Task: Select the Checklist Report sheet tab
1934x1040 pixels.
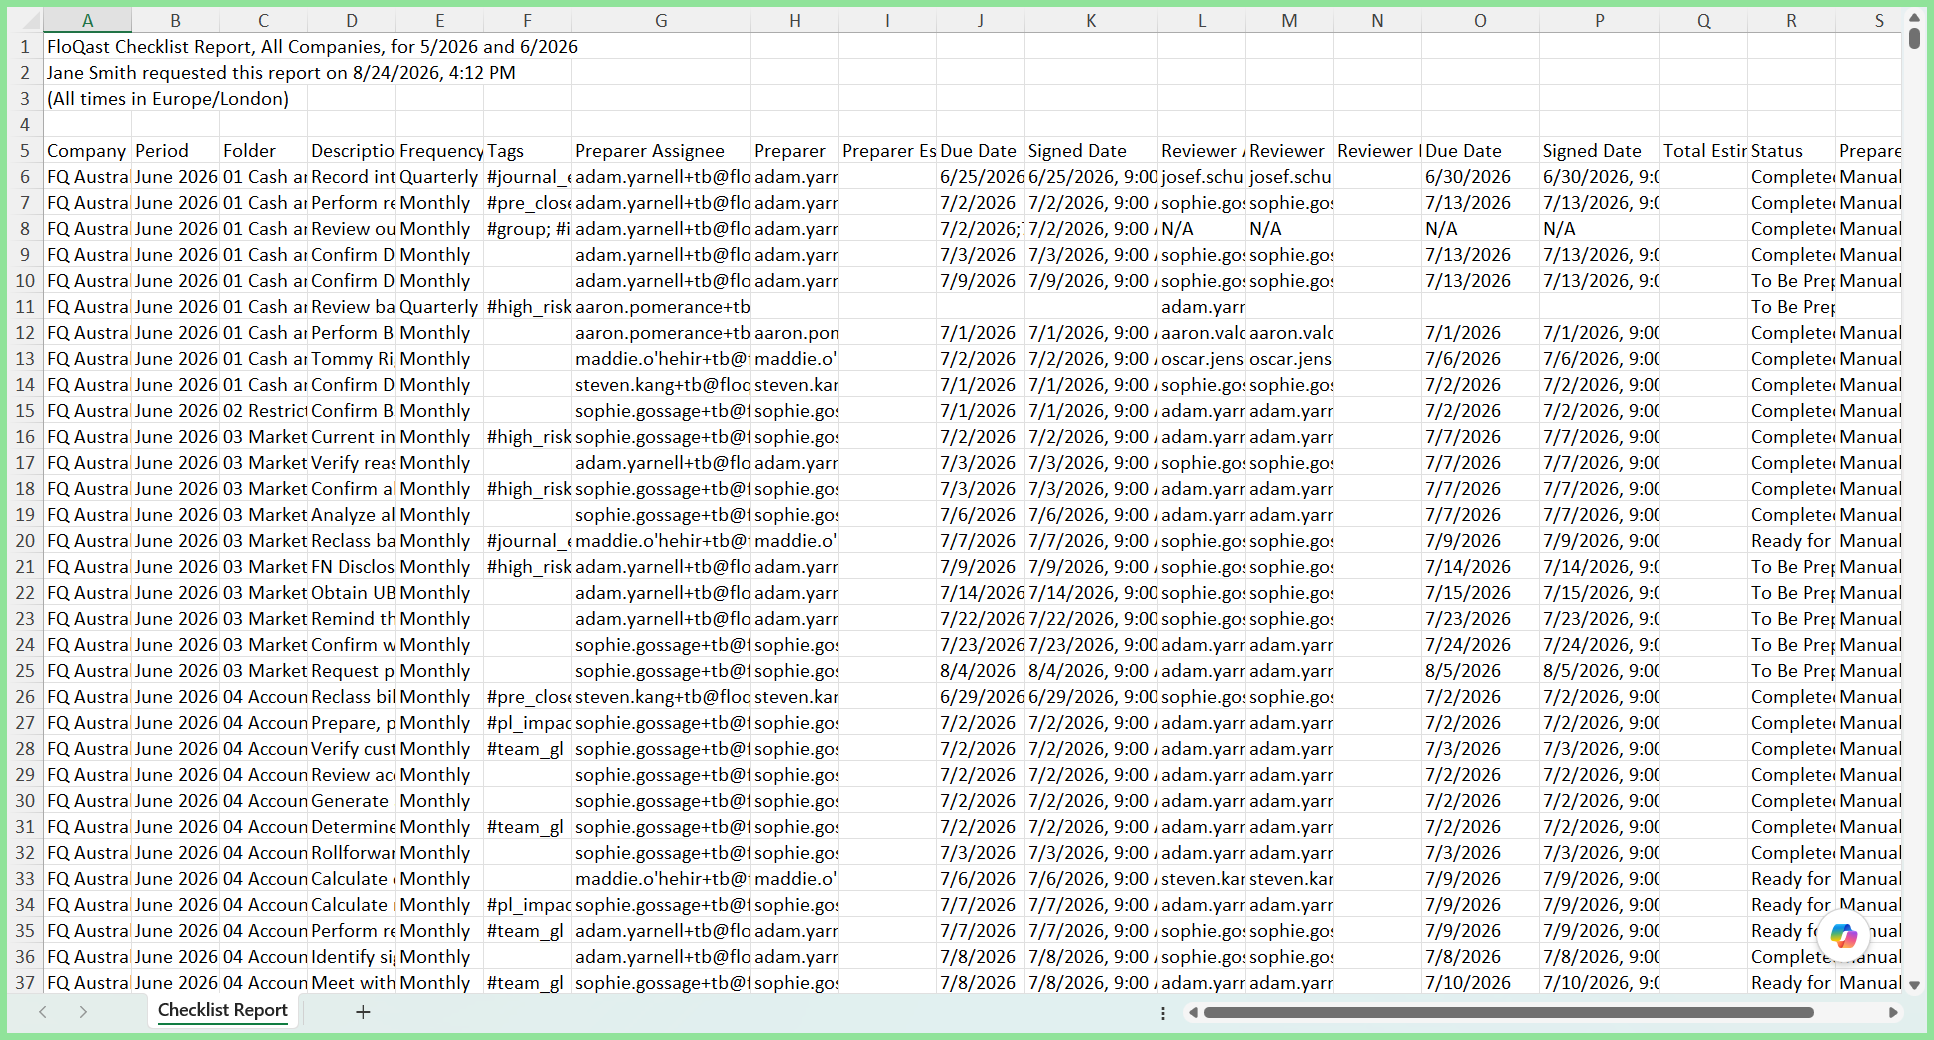Action: [x=222, y=1010]
